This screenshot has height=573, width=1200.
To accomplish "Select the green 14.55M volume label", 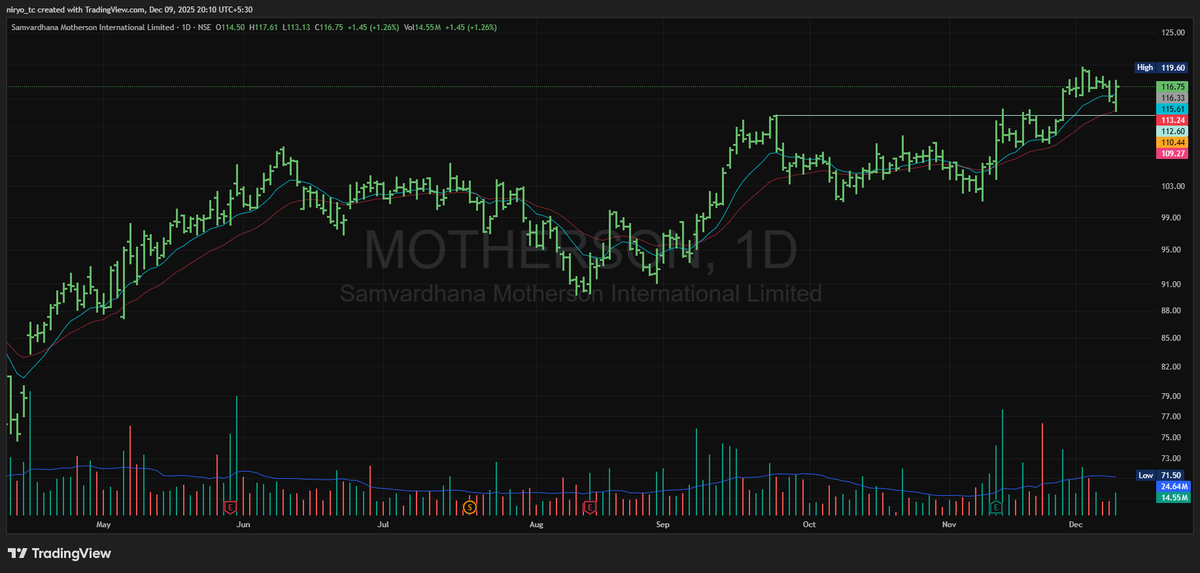I will pyautogui.click(x=1172, y=497).
